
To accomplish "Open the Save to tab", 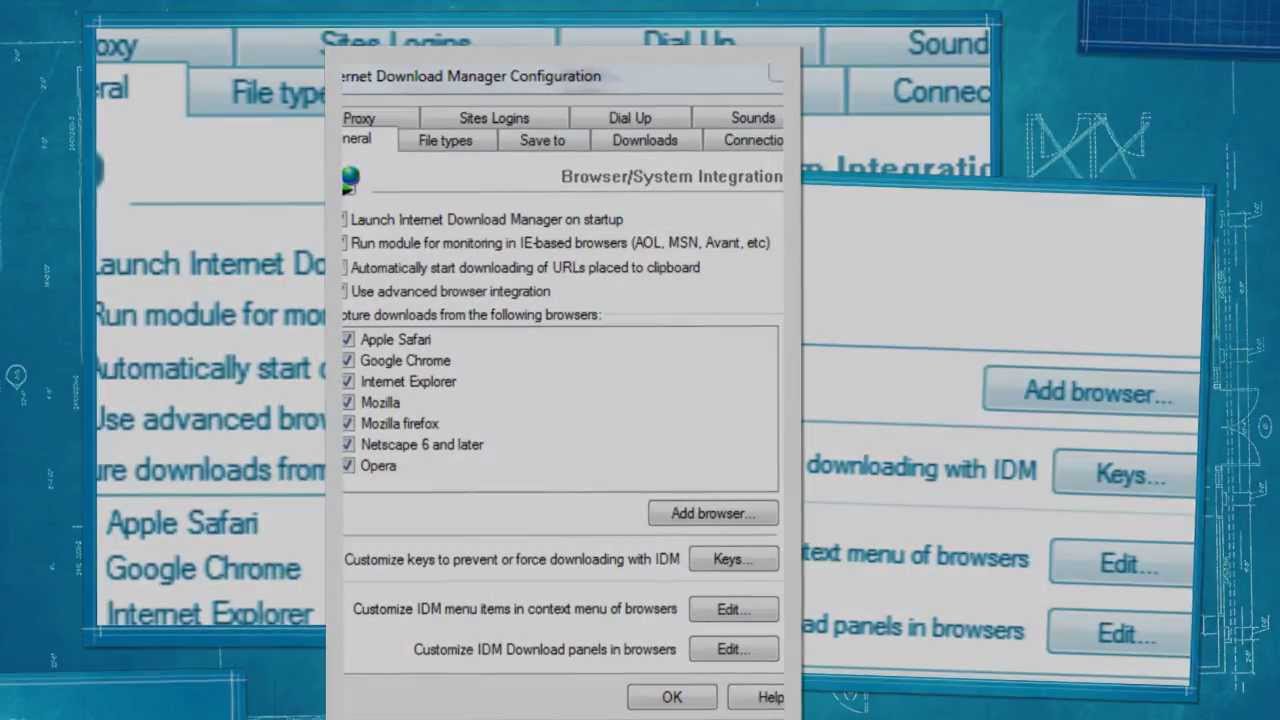I will tap(542, 141).
